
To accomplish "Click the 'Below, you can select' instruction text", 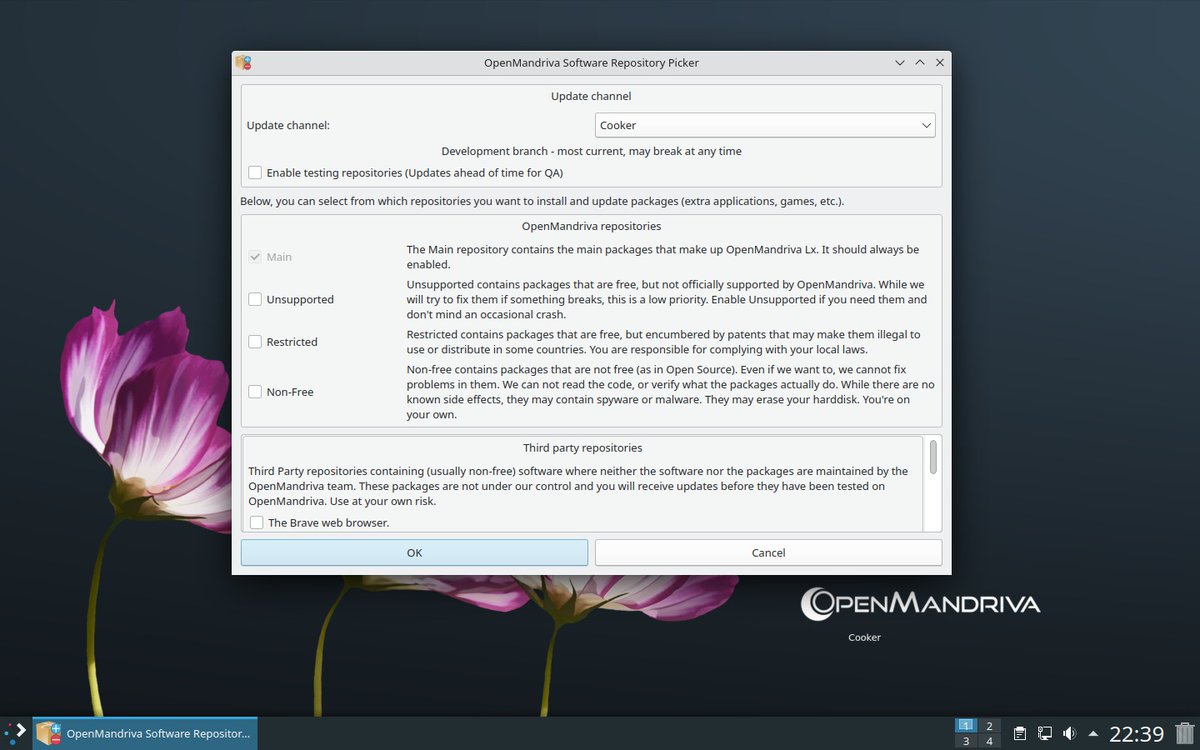I will 542,201.
